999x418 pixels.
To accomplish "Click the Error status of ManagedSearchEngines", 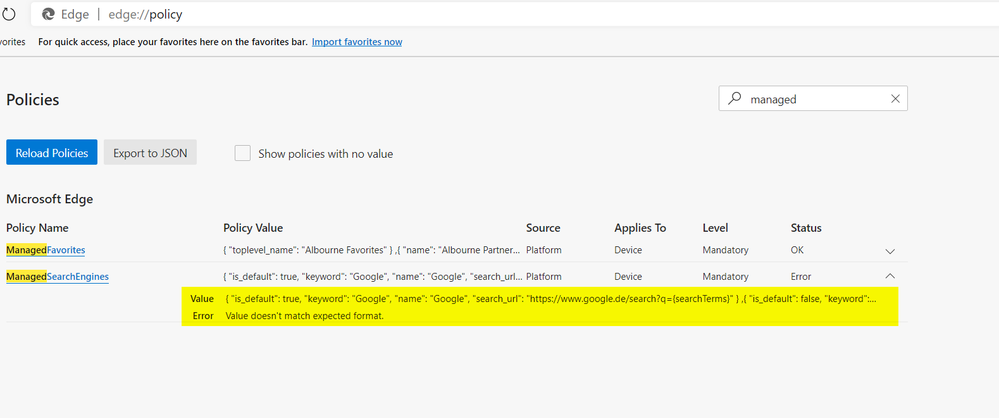I will pyautogui.click(x=801, y=277).
